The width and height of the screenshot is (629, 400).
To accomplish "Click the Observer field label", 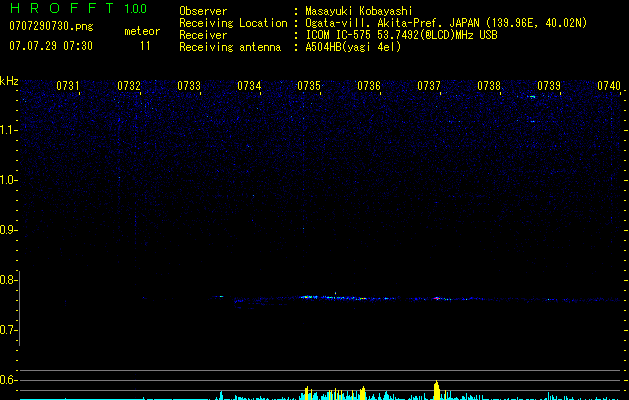I will tap(203, 11).
